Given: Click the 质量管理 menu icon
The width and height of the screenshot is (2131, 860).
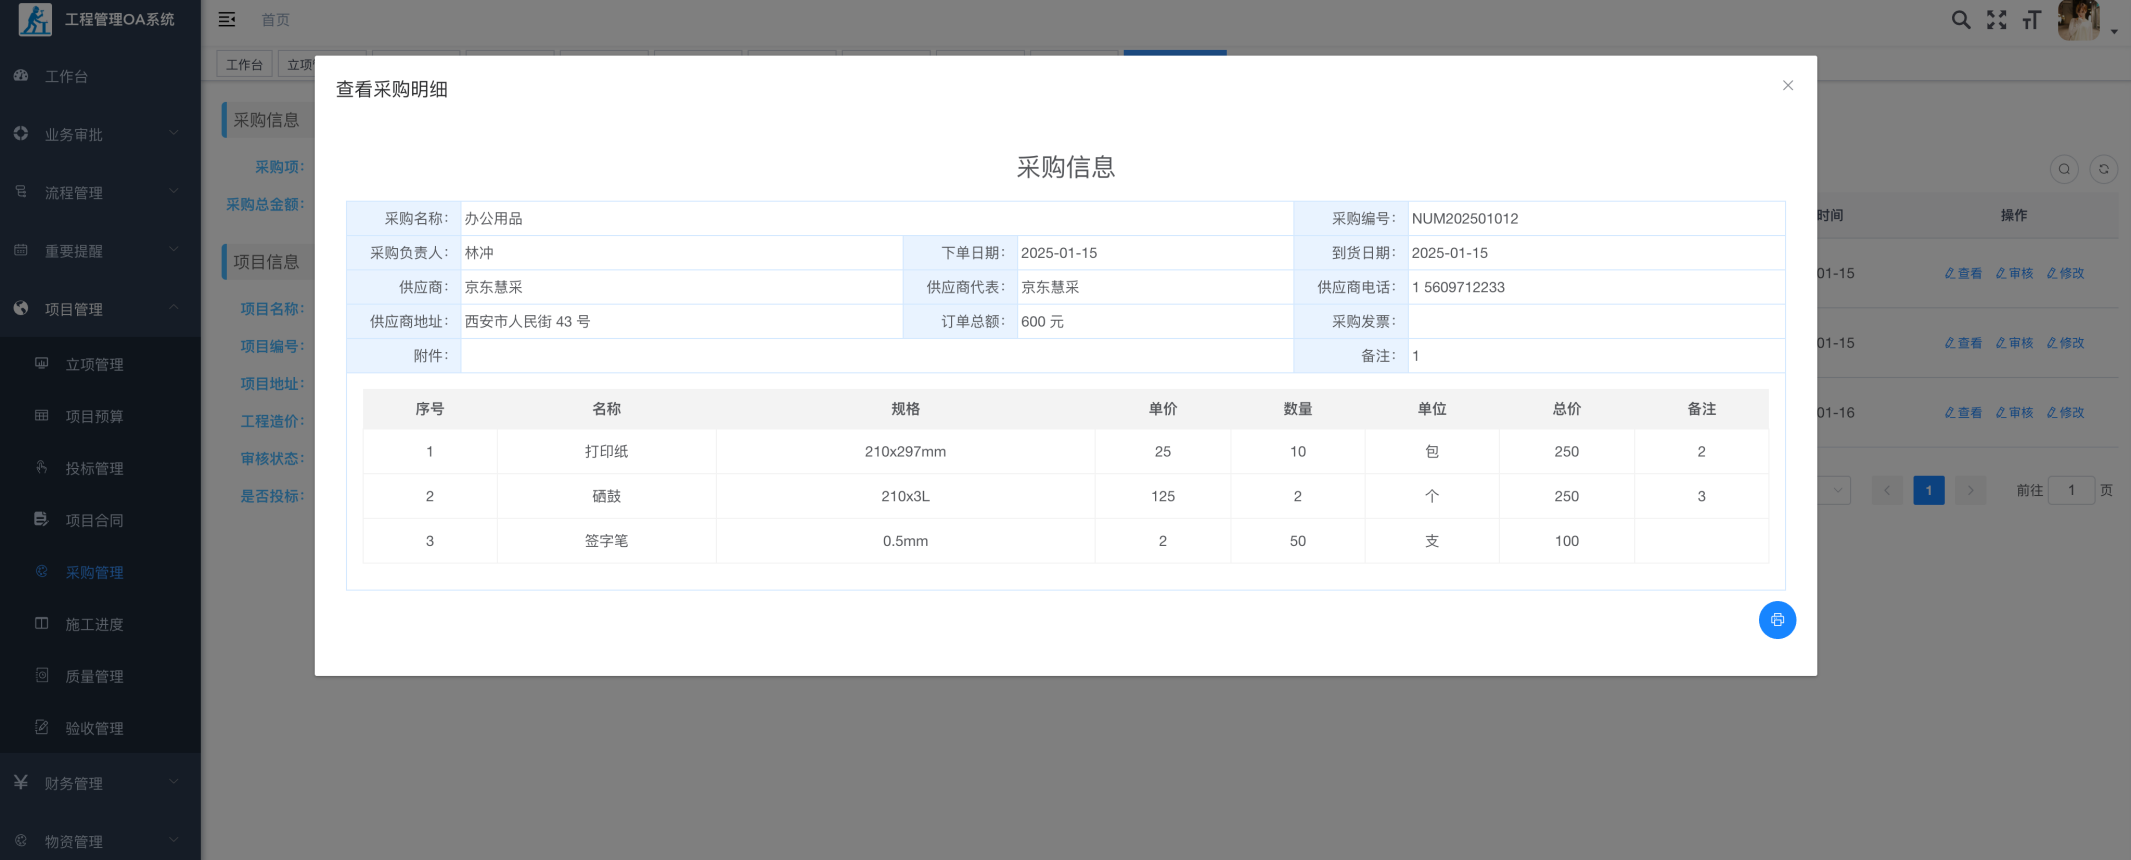Looking at the screenshot, I should pos(41,675).
